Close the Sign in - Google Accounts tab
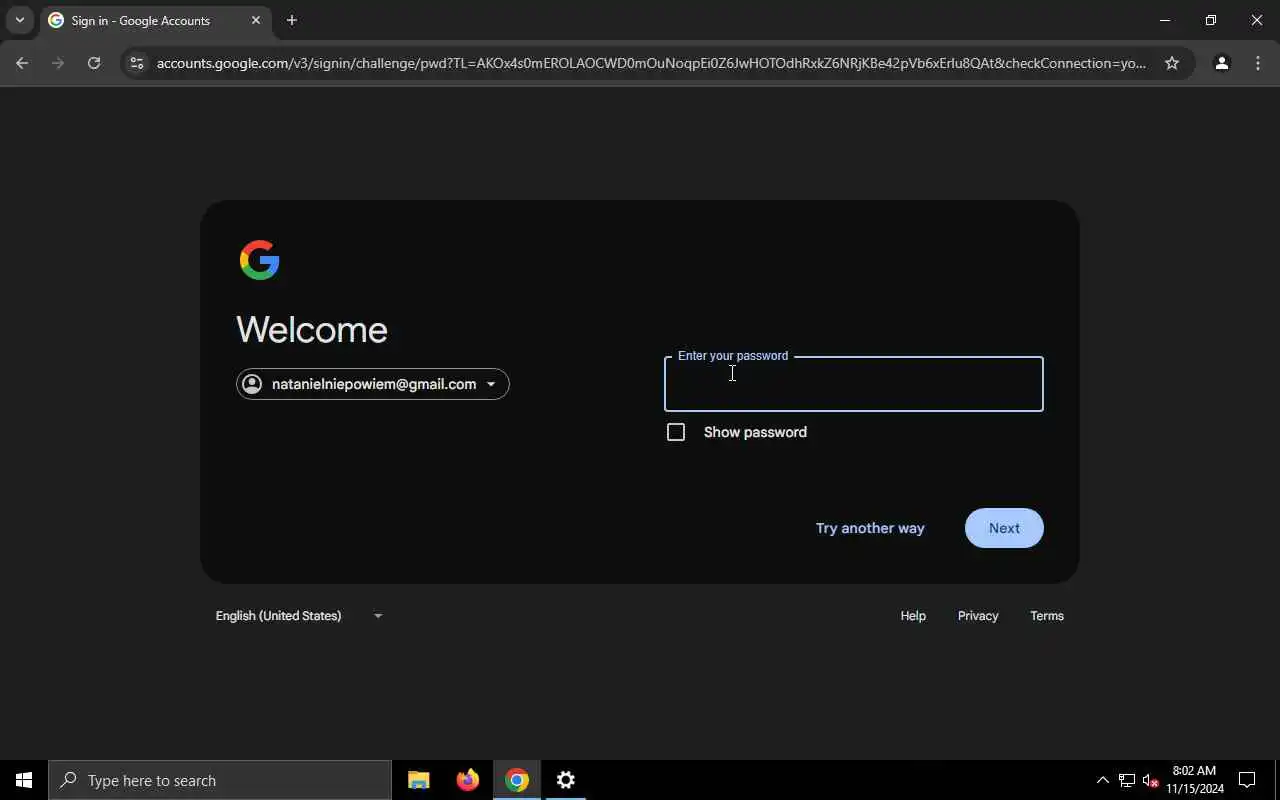This screenshot has height=800, width=1280. coord(256,20)
